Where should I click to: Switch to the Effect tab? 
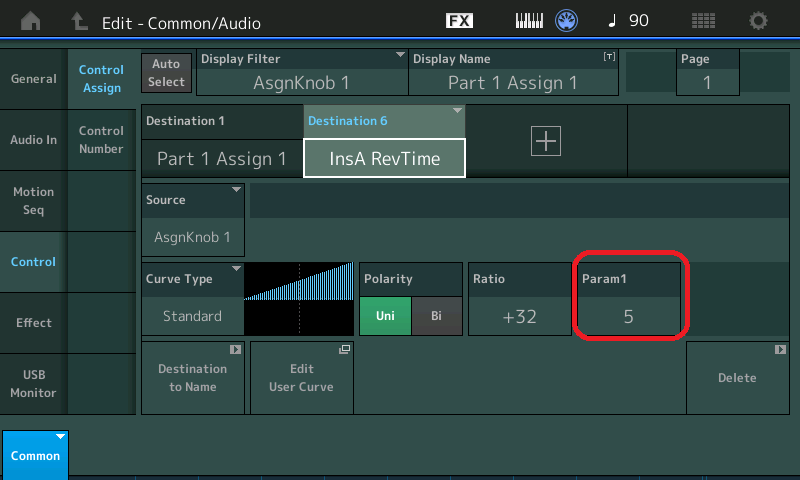33,323
